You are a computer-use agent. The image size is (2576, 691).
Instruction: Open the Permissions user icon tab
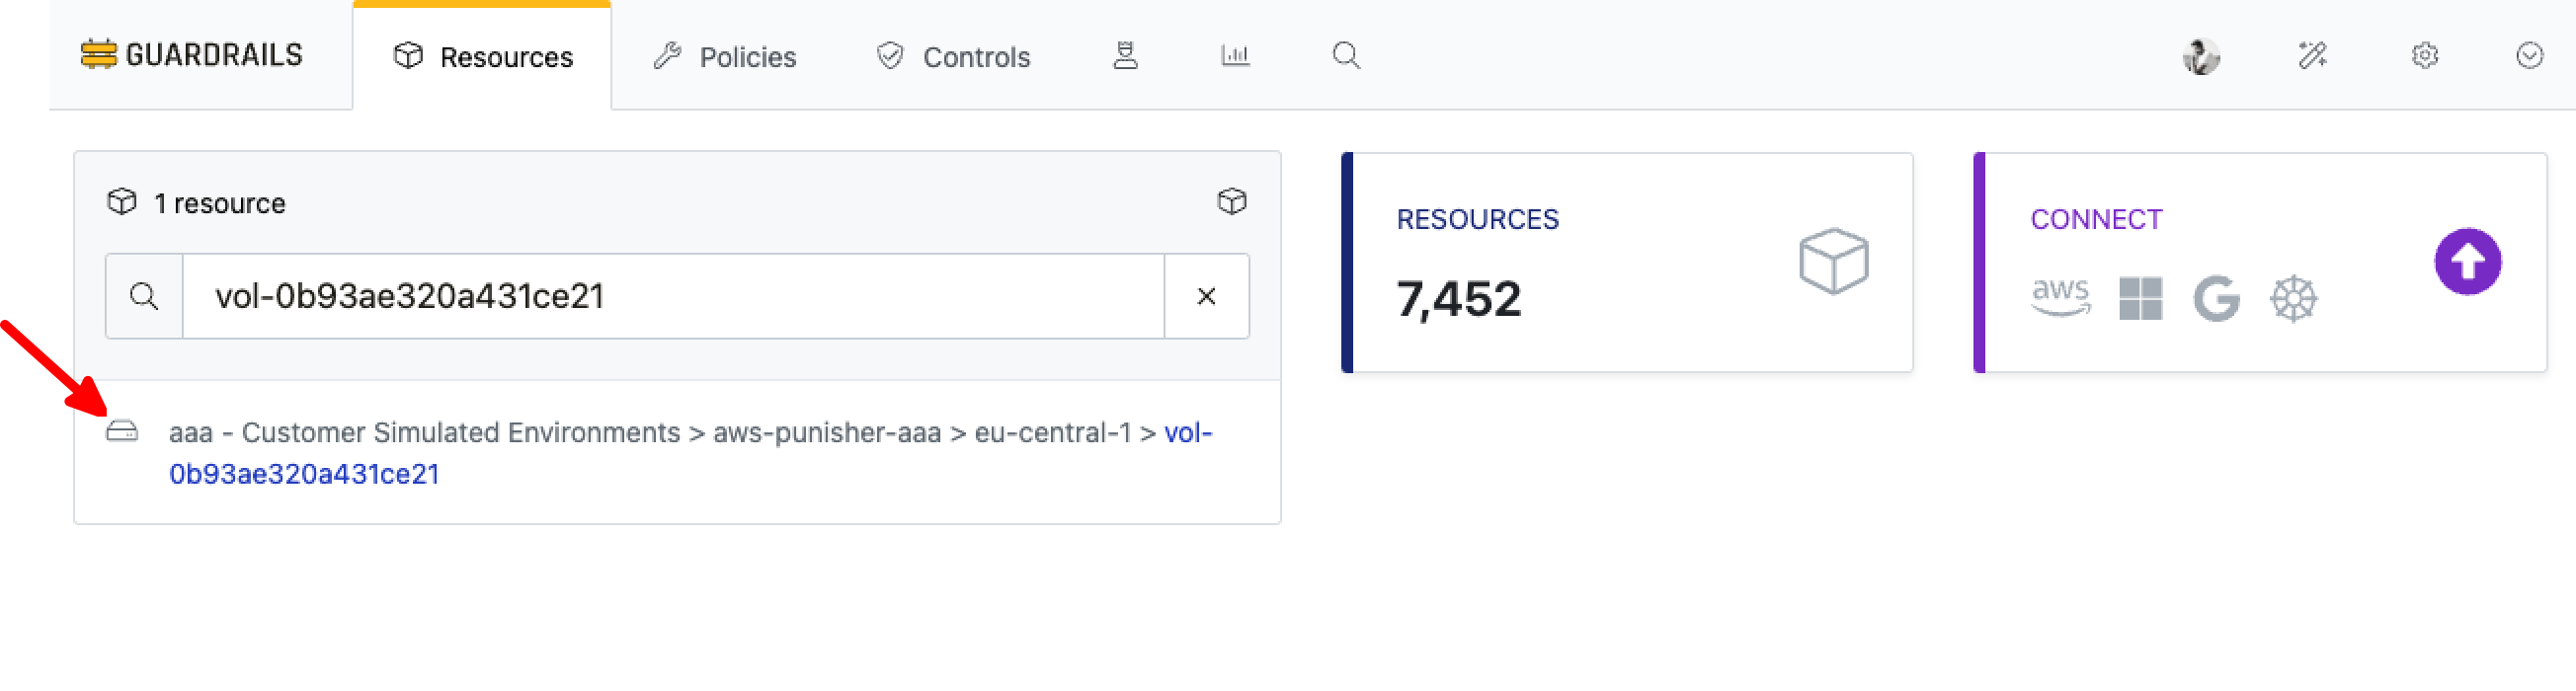(x=1125, y=56)
